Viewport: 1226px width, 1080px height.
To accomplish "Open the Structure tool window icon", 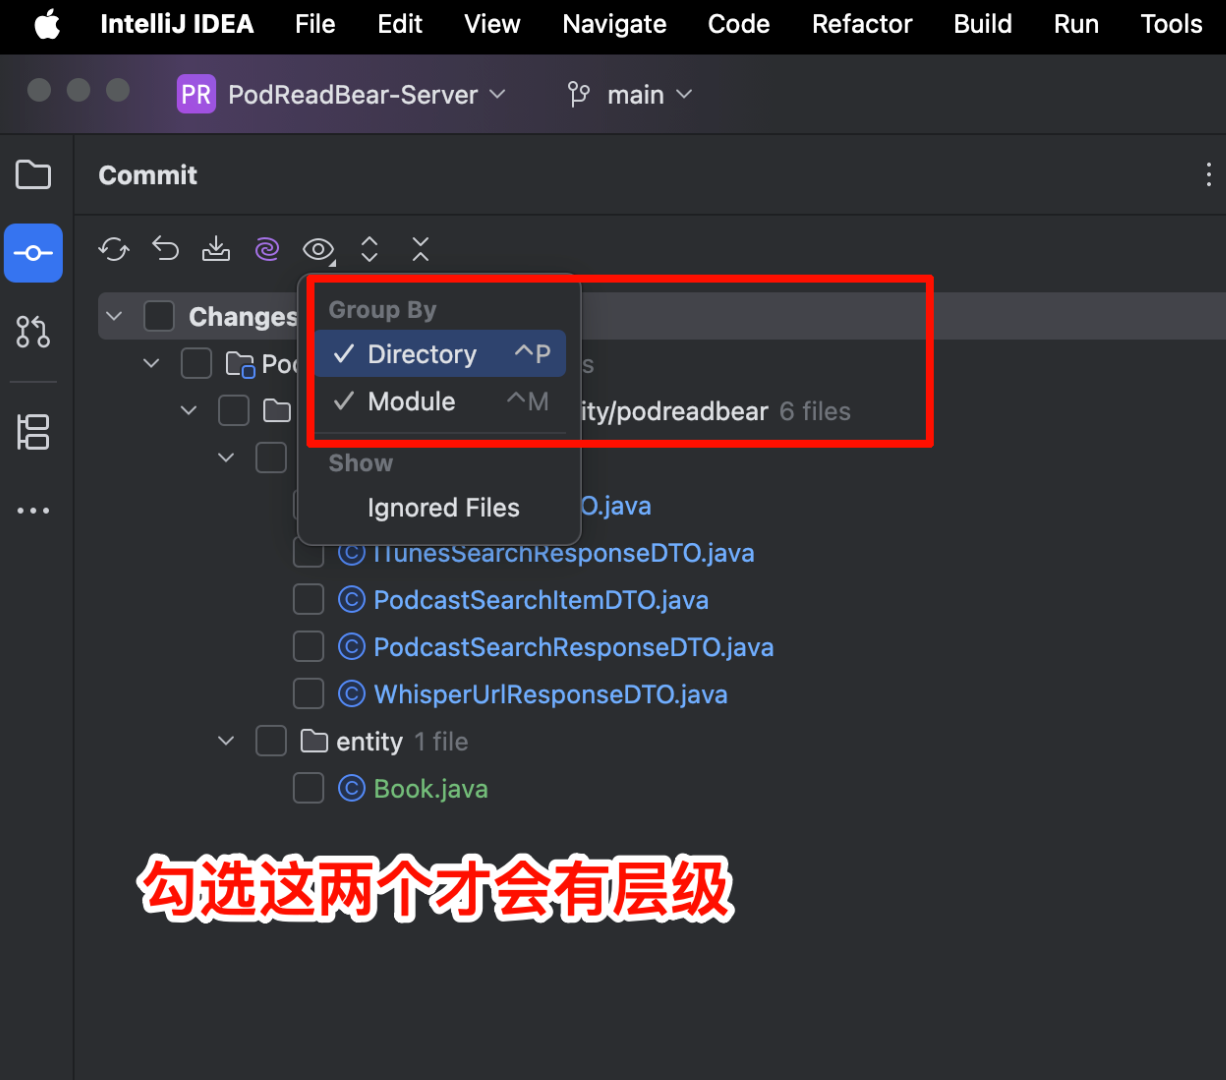I will 33,432.
